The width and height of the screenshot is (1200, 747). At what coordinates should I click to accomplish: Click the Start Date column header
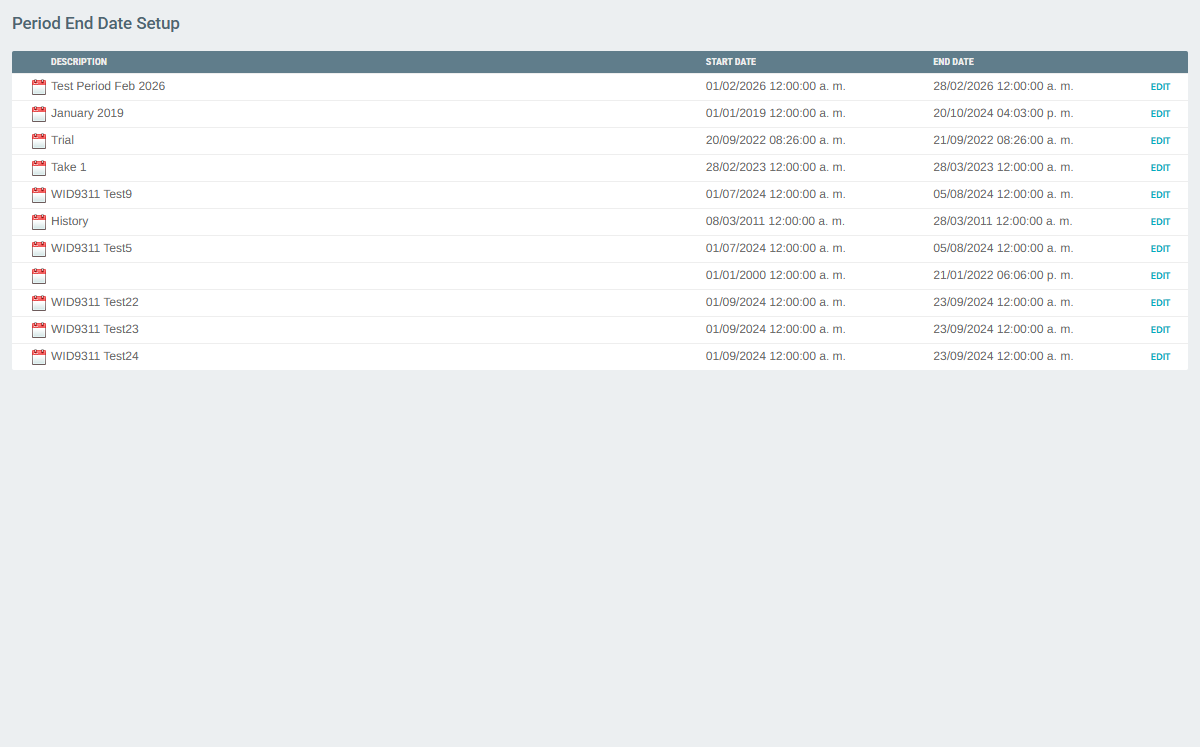point(730,62)
